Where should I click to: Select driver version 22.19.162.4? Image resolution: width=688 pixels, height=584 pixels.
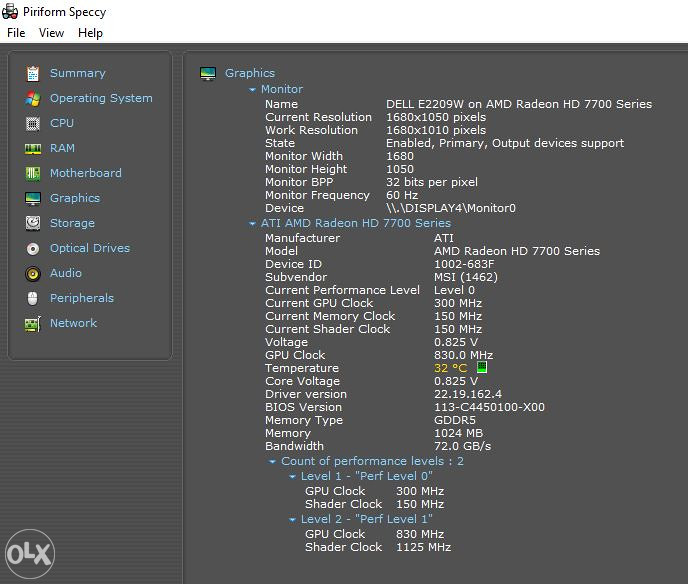[x=468, y=394]
